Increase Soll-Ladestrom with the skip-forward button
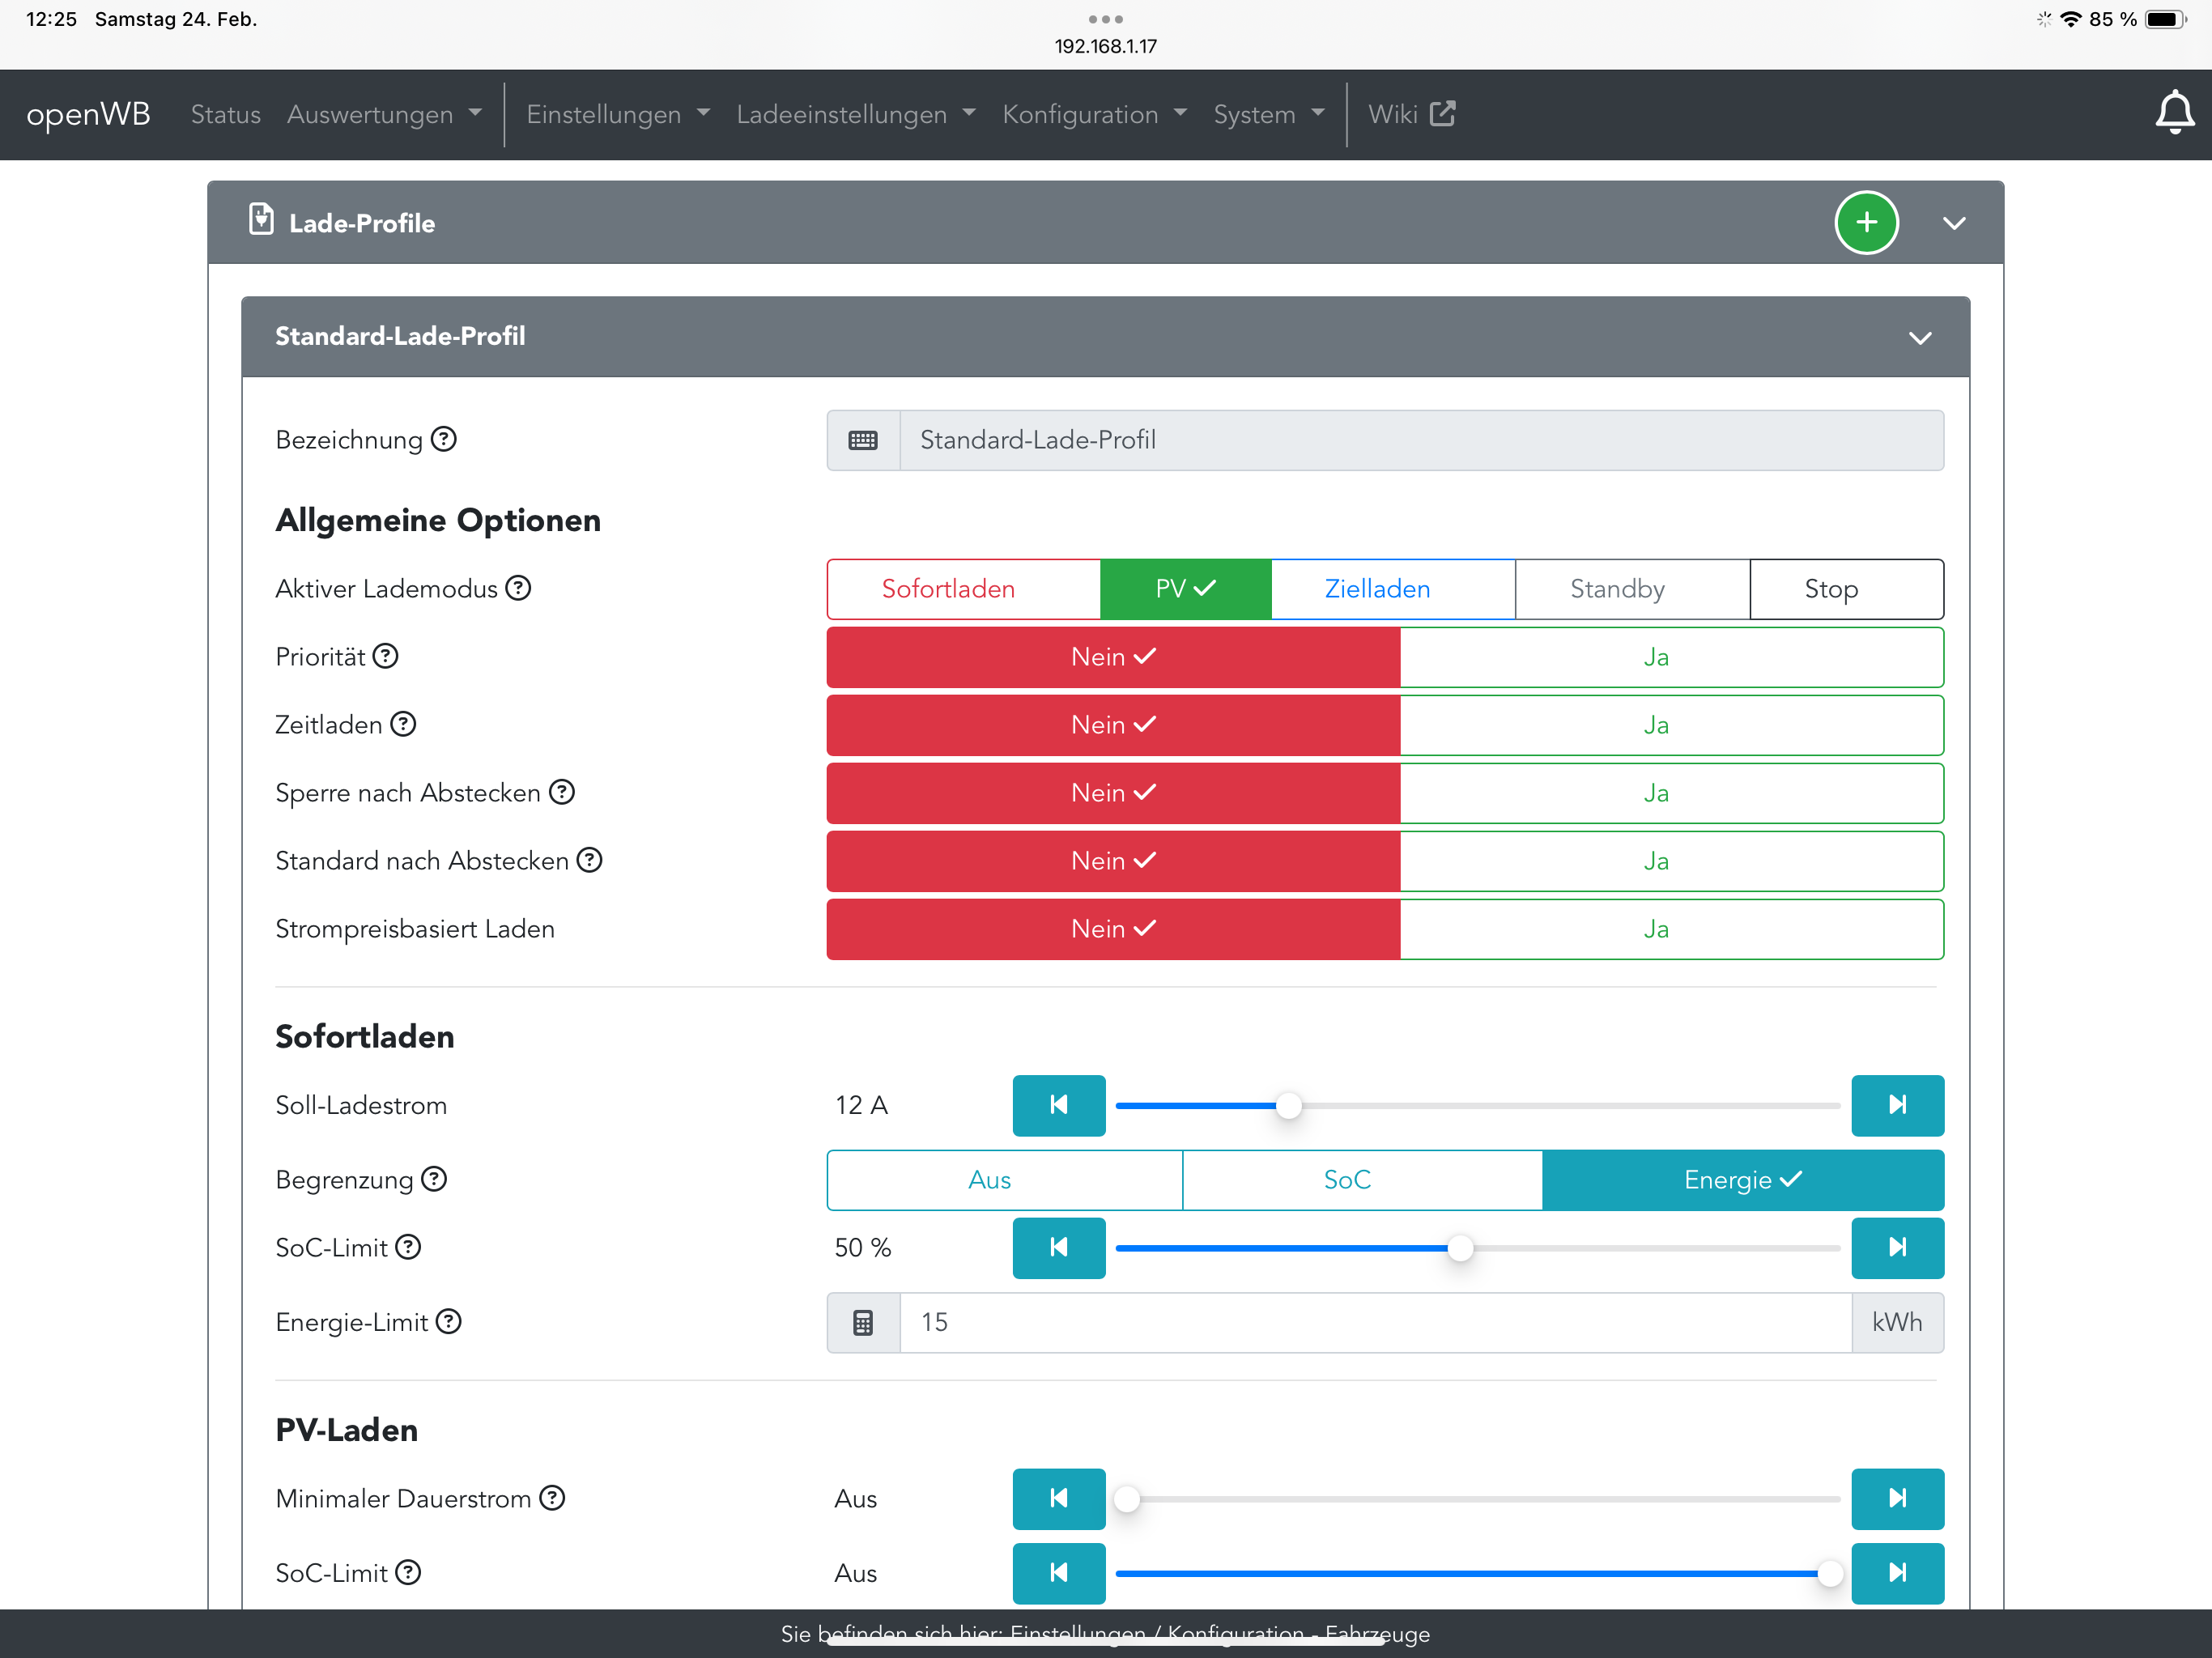Image resolution: width=2212 pixels, height=1658 pixels. coord(1896,1105)
